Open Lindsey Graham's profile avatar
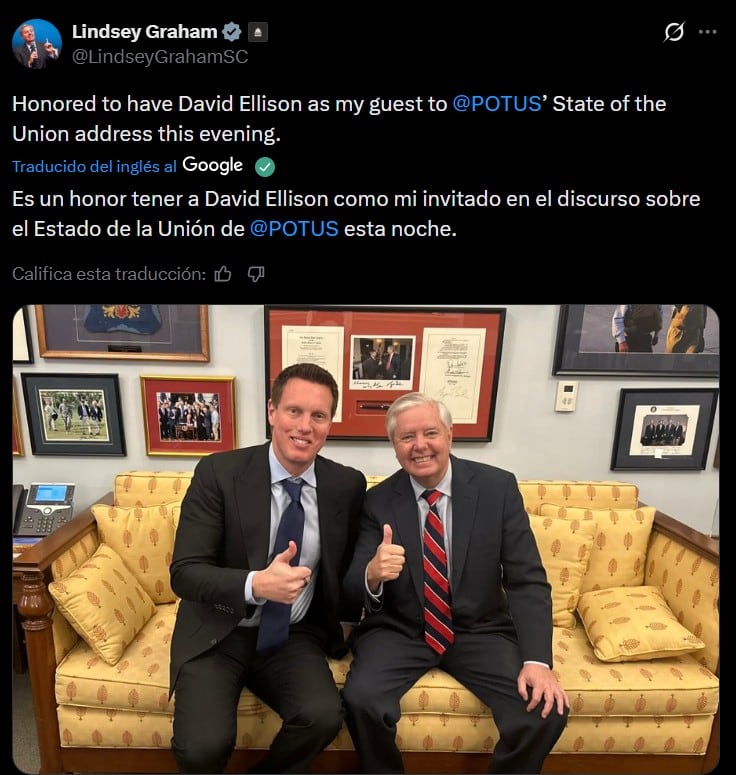This screenshot has height=775, width=736. [37, 43]
